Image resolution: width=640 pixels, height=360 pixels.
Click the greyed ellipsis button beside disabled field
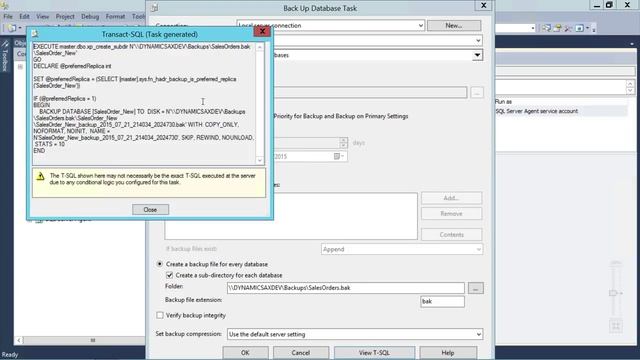(477, 93)
